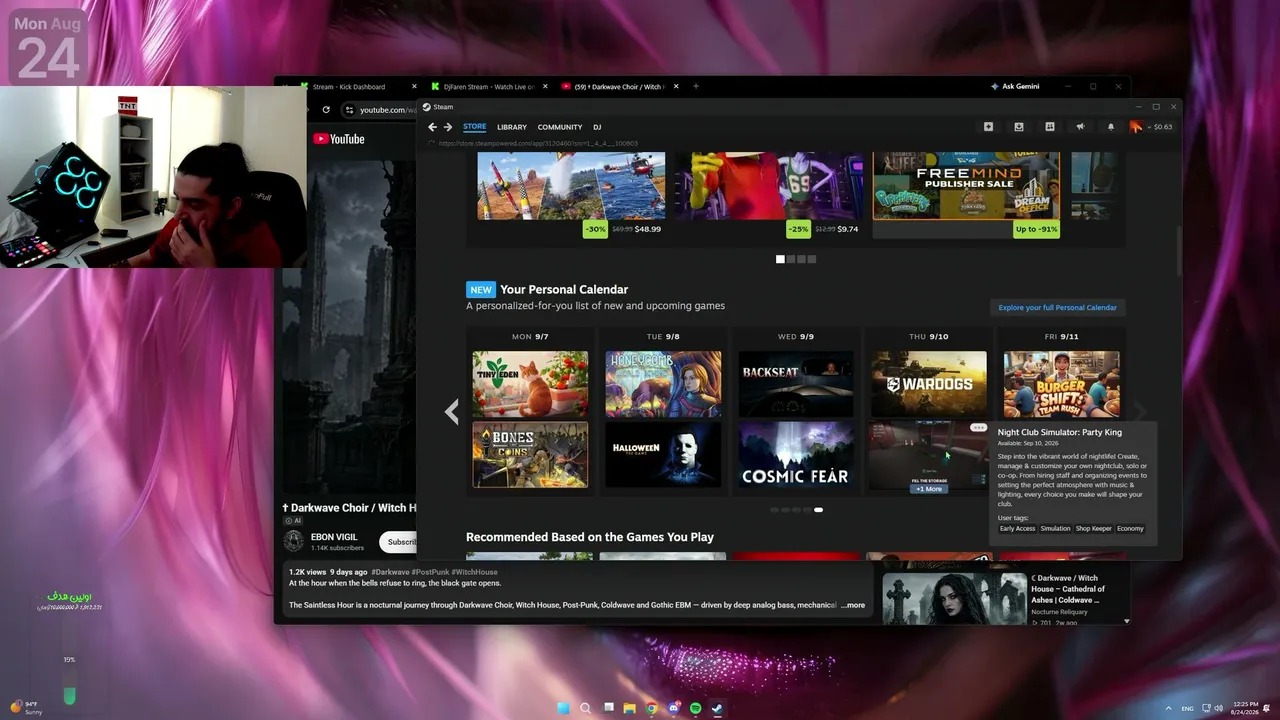Click the ellipsis options on Night Club Simulator
The image size is (1280, 720).
tap(978, 428)
